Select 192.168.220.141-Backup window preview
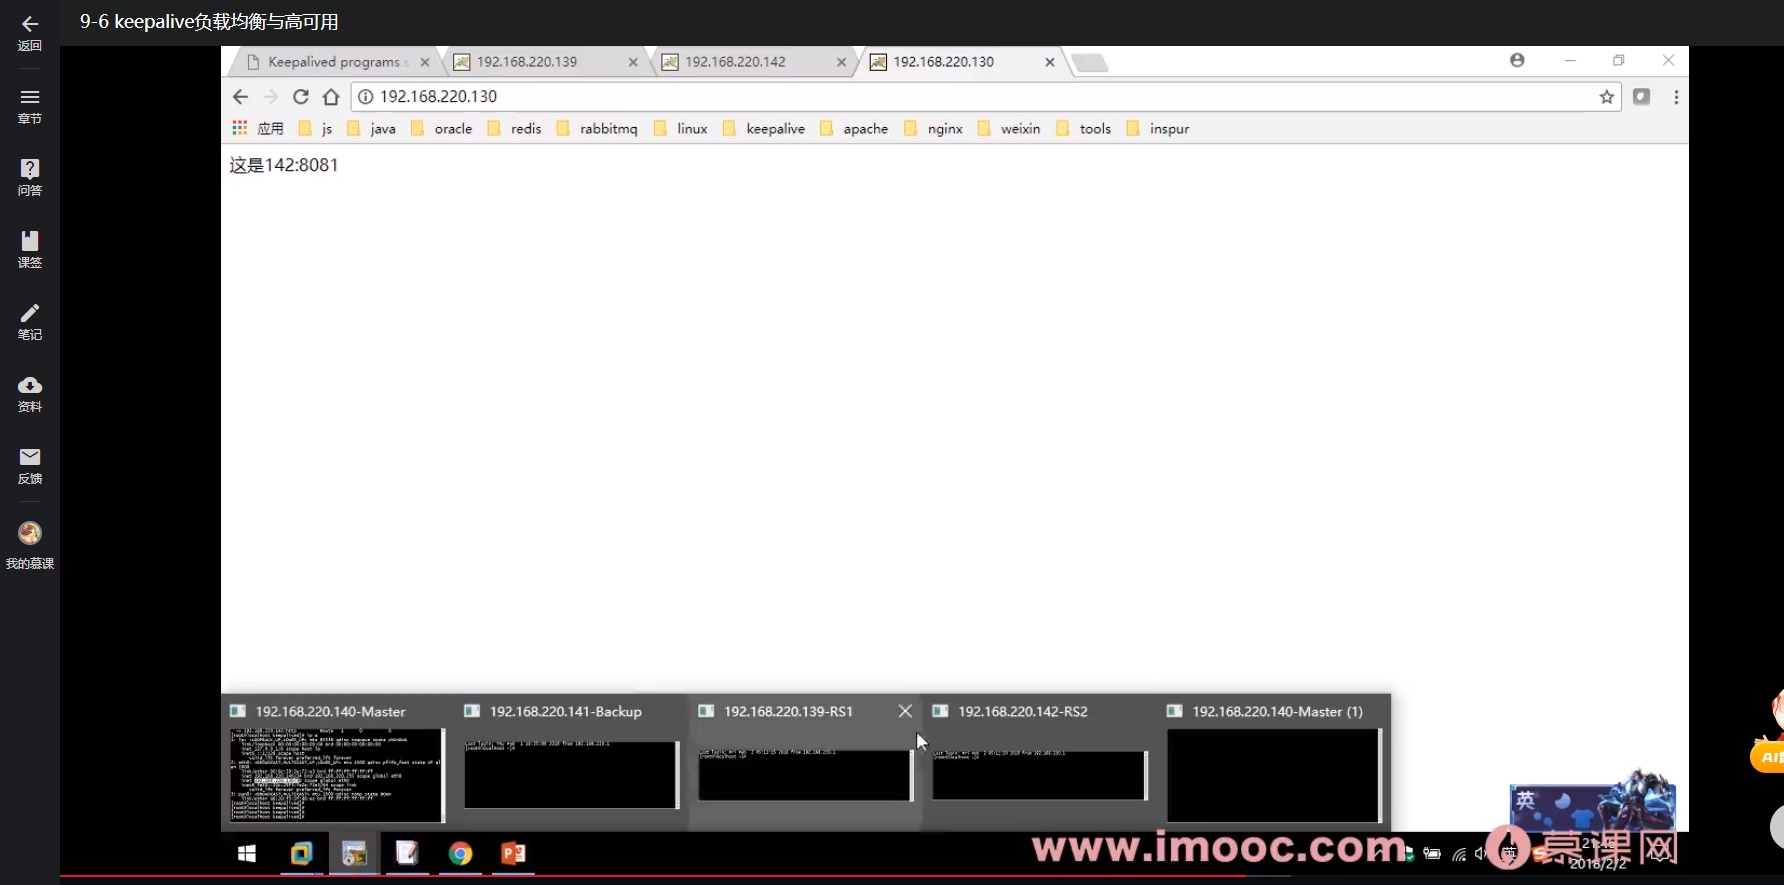1784x885 pixels. pyautogui.click(x=571, y=762)
